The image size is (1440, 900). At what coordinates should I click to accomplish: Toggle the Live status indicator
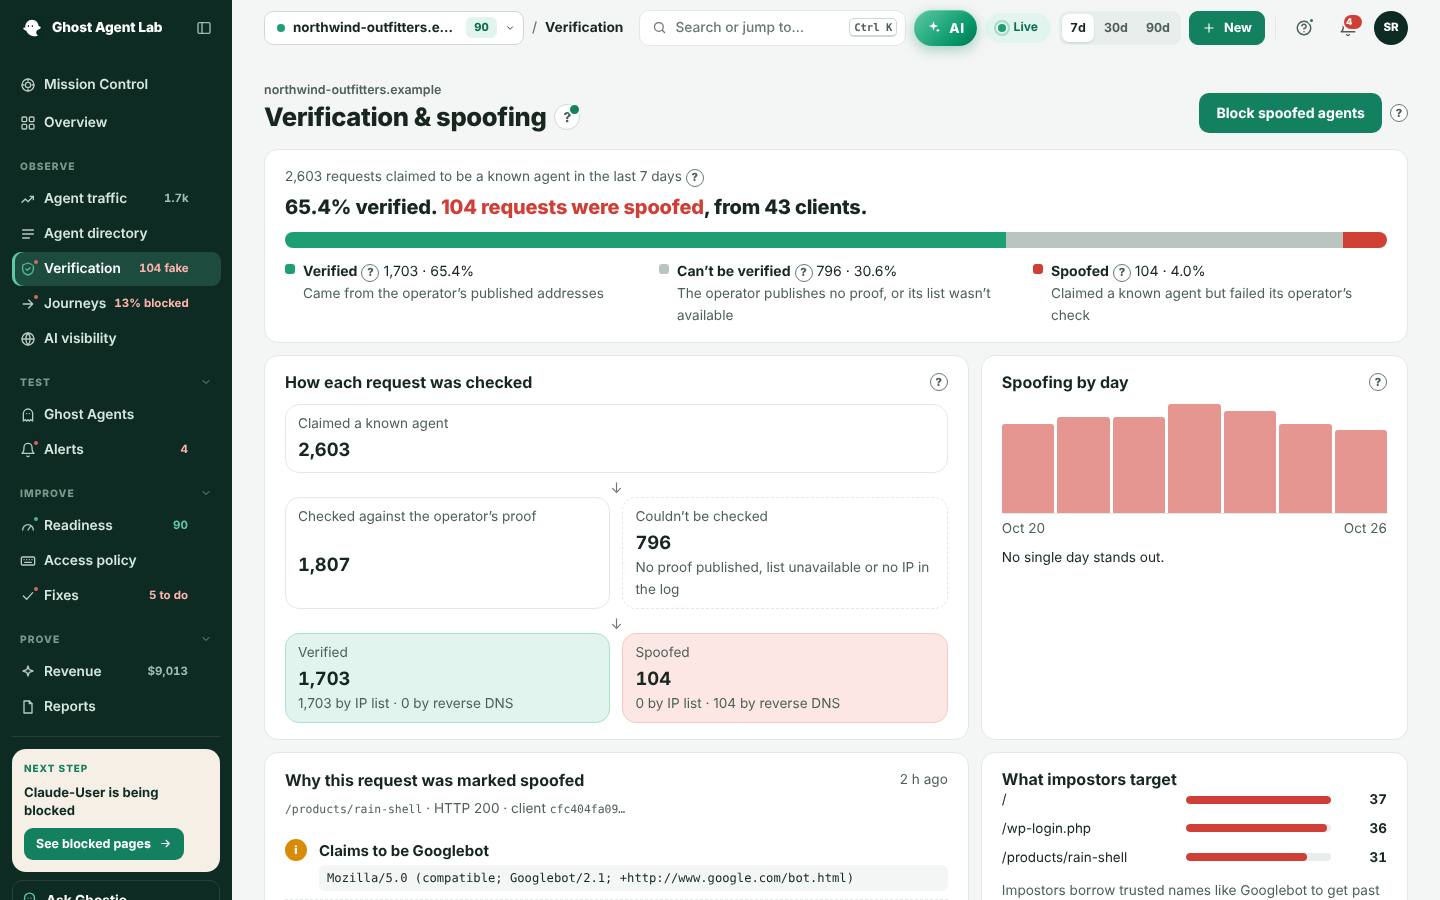(1017, 28)
